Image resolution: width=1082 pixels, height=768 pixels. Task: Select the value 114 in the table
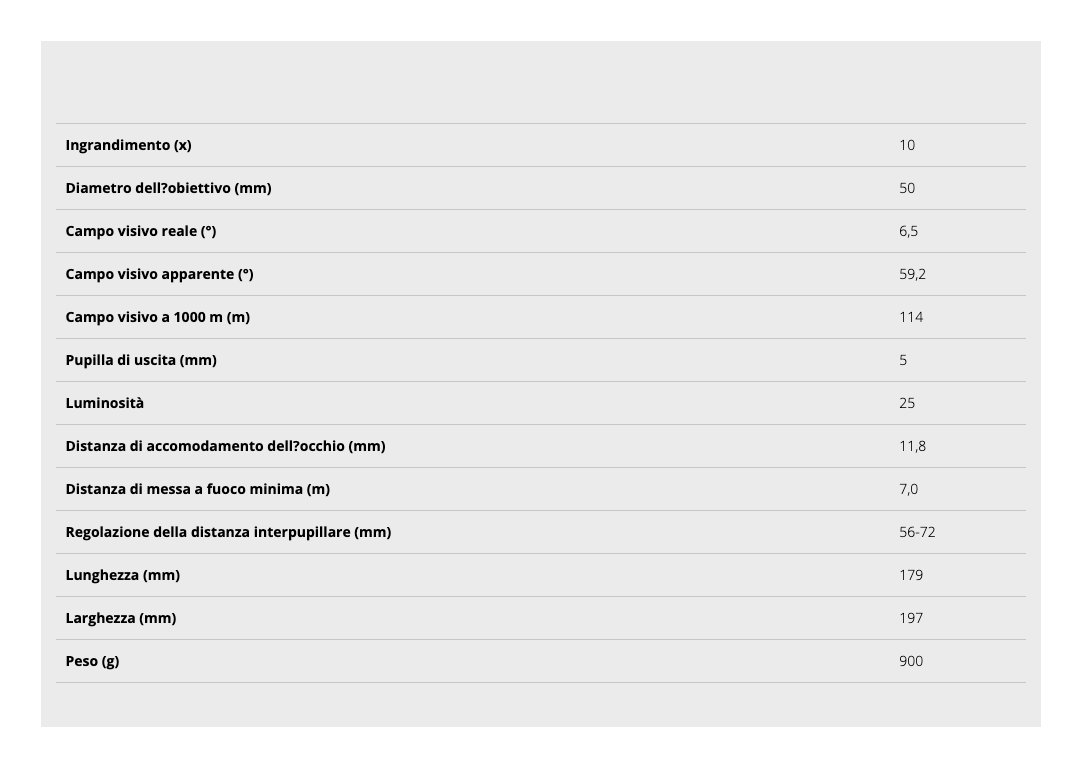point(911,317)
